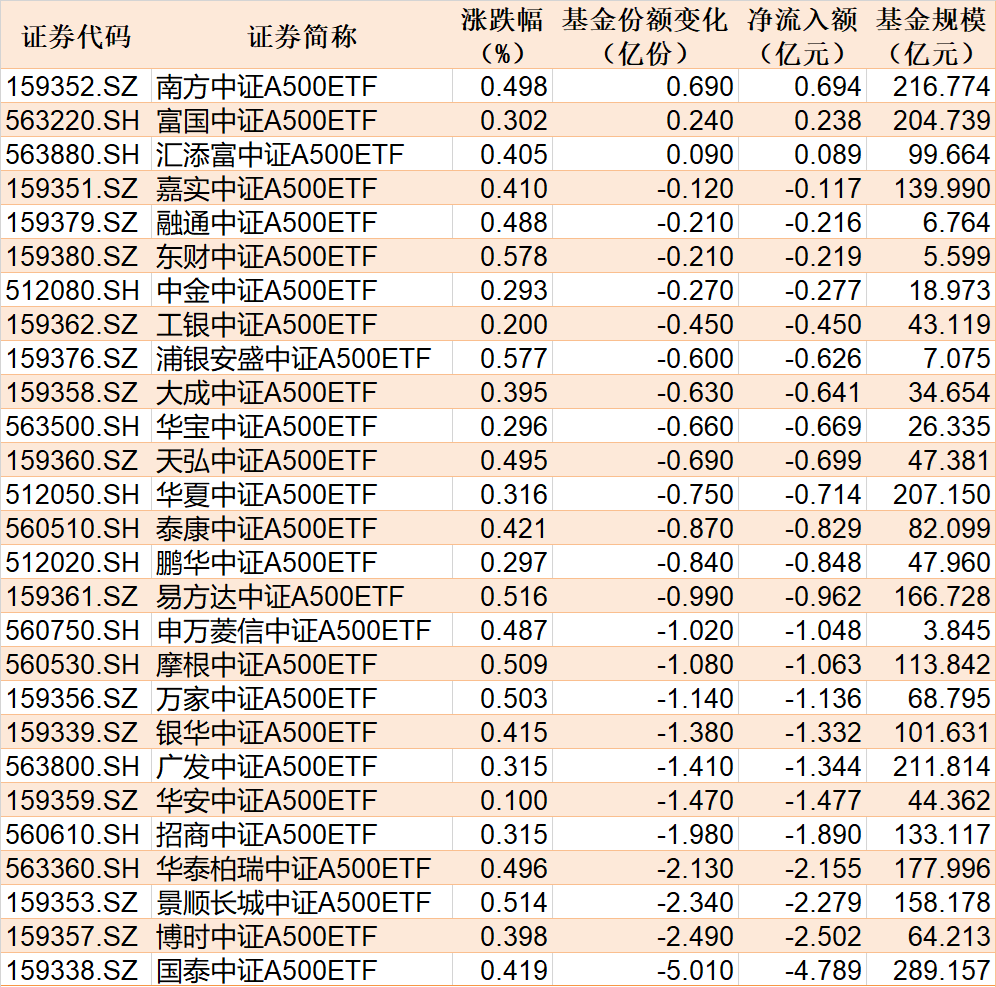Select price change value 0.578

pyautogui.click(x=502, y=256)
